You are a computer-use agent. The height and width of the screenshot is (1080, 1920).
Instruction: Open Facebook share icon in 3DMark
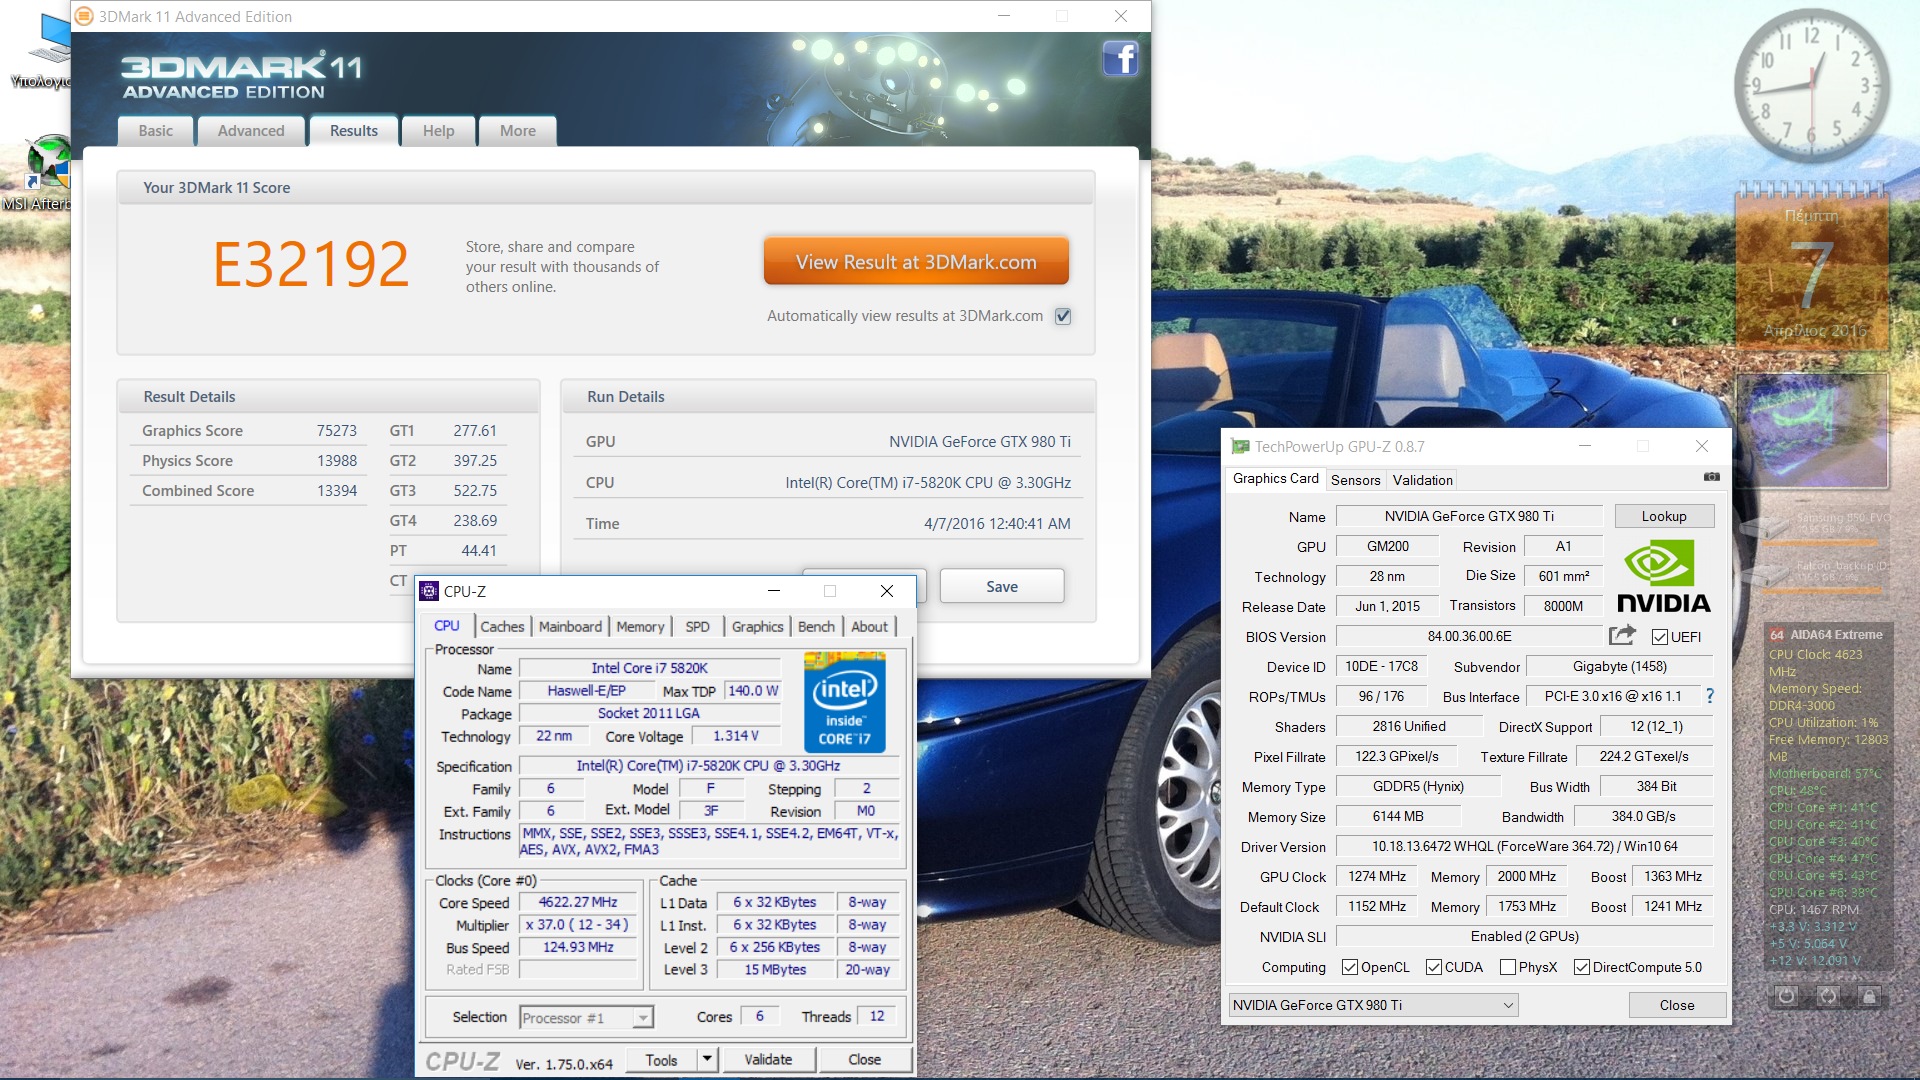coord(1121,58)
